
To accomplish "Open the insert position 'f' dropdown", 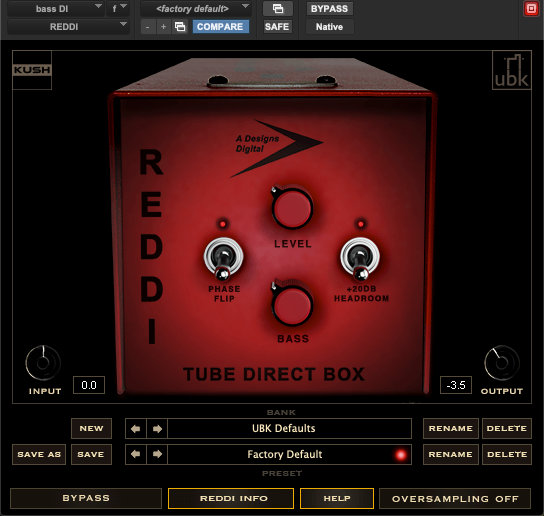I will [x=118, y=9].
